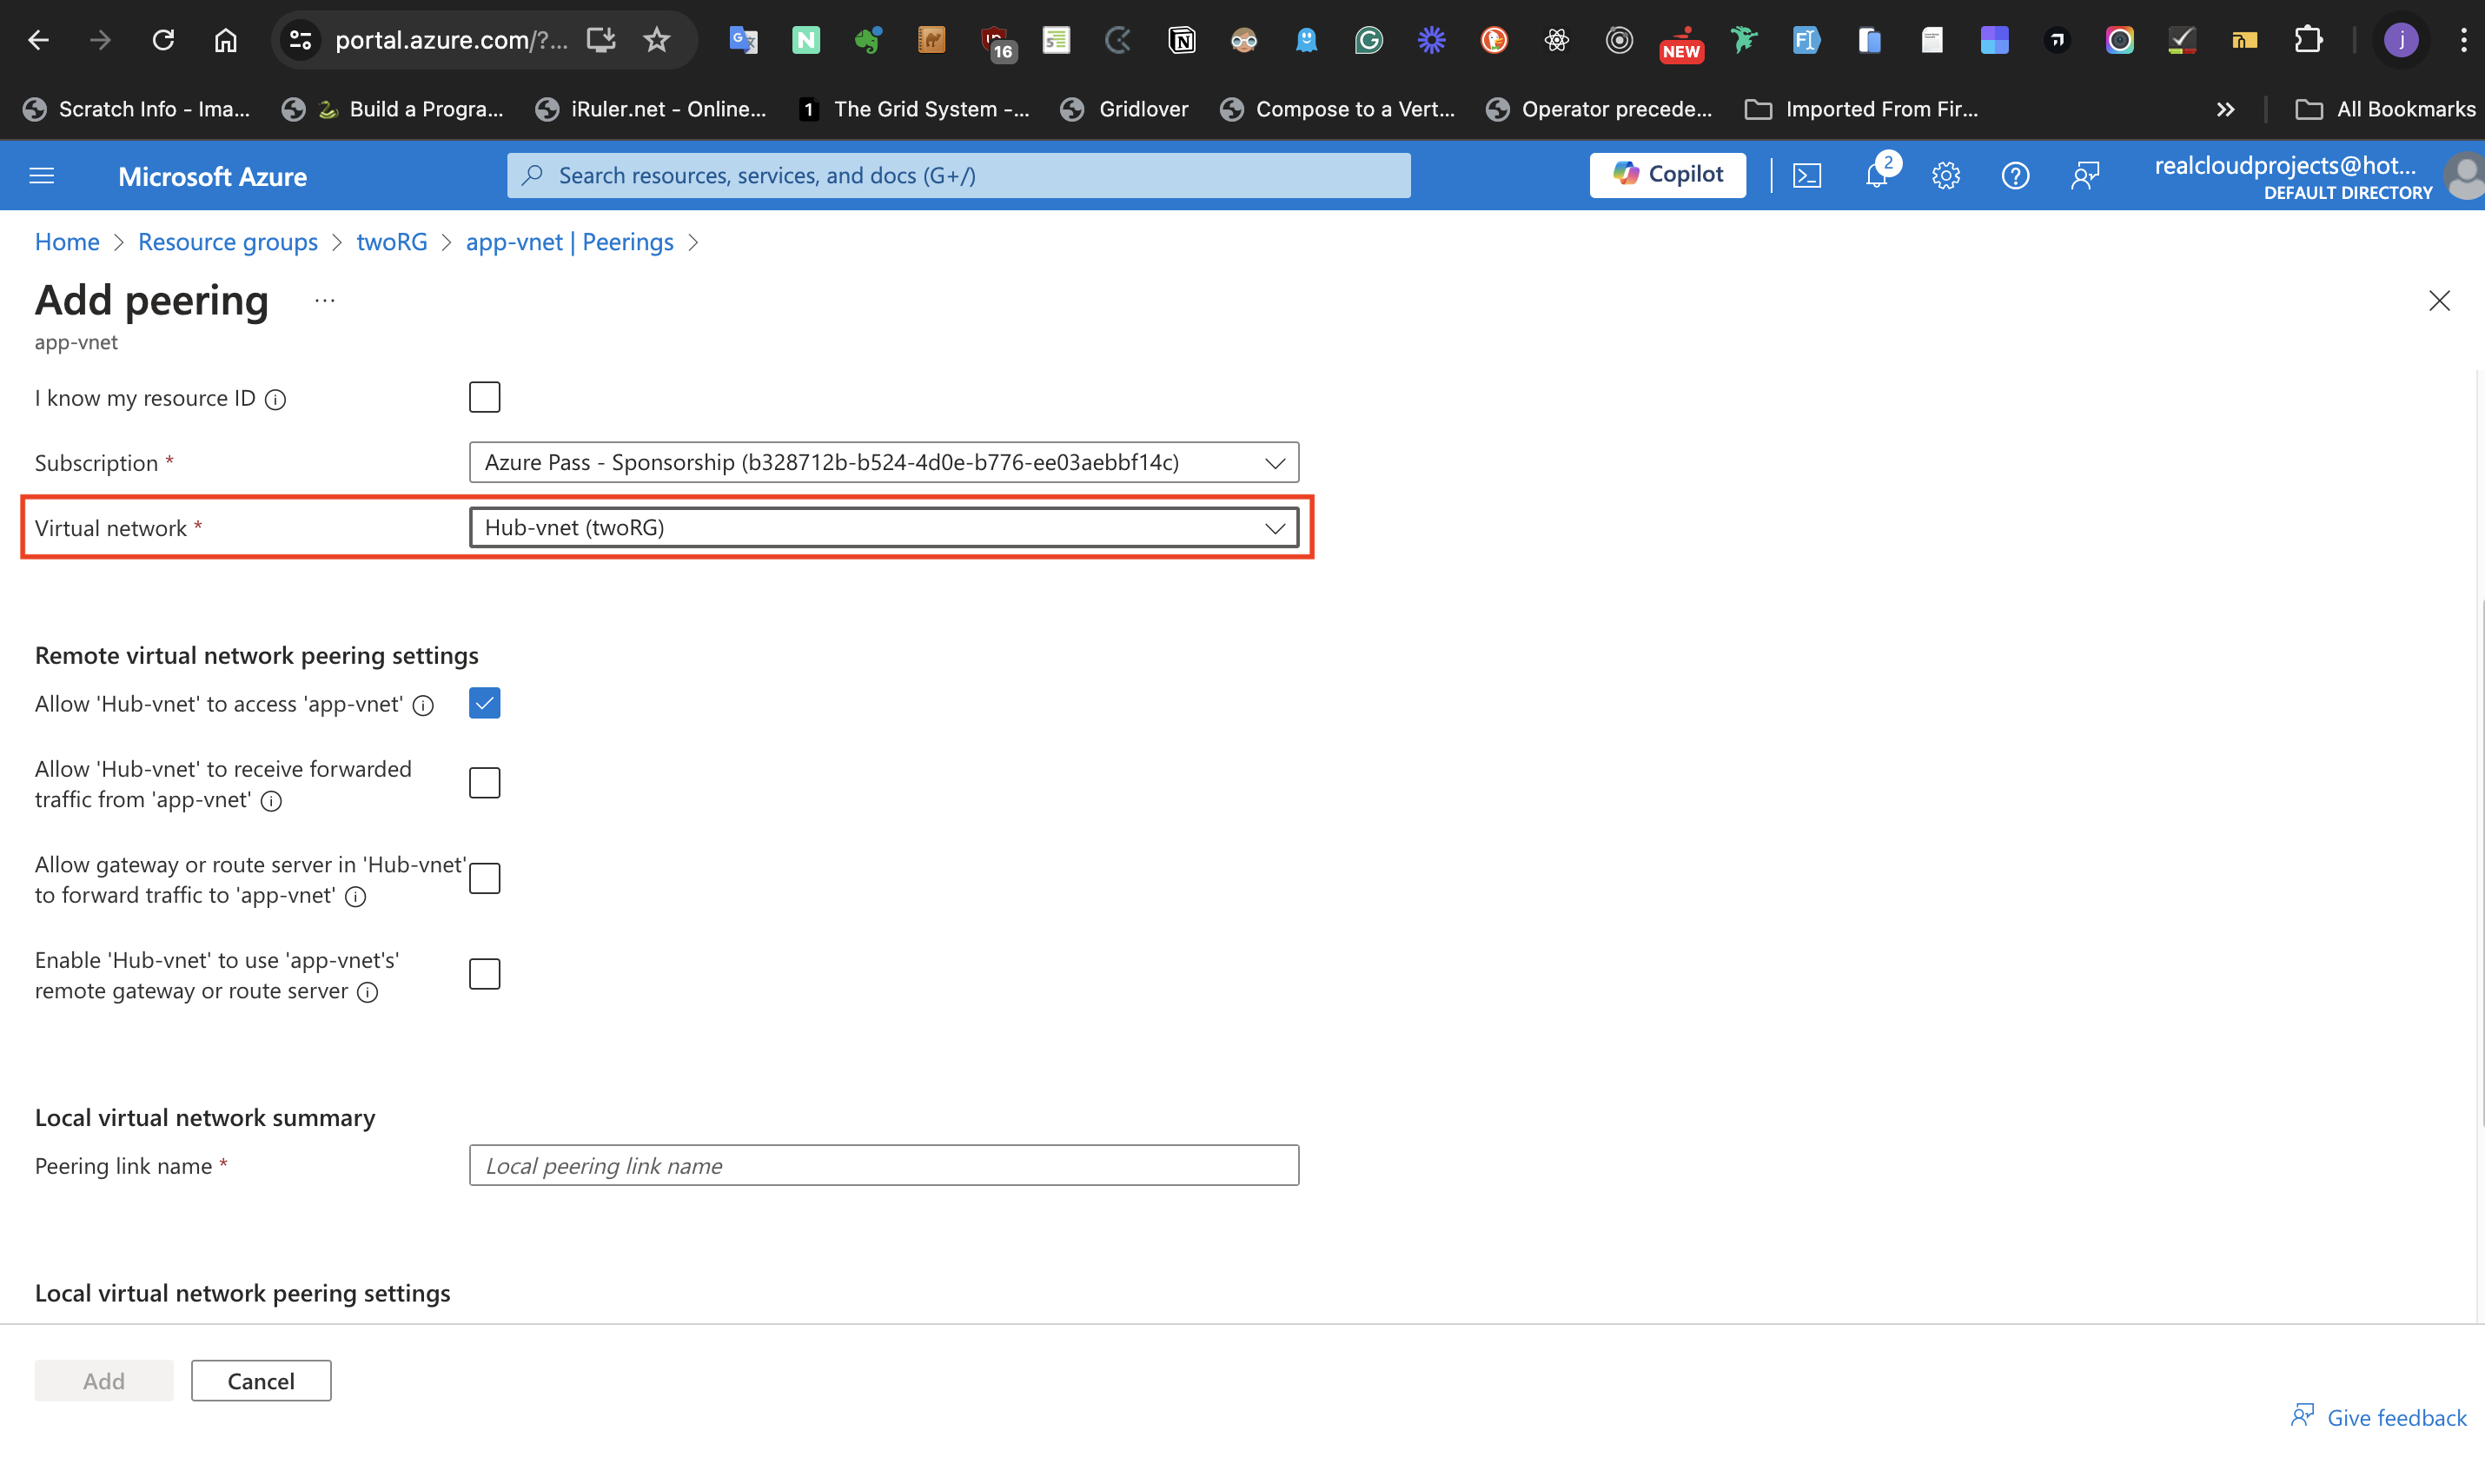Uncheck Allow Hub-vnet to access app-vnet
The width and height of the screenshot is (2485, 1484).
(x=485, y=703)
